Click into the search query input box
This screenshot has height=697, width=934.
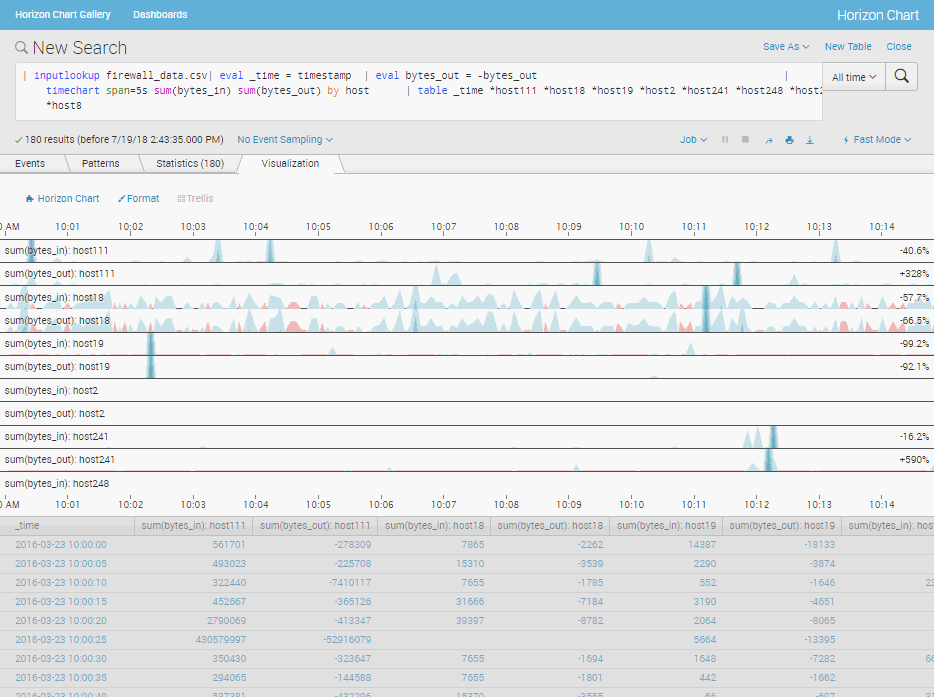point(419,91)
